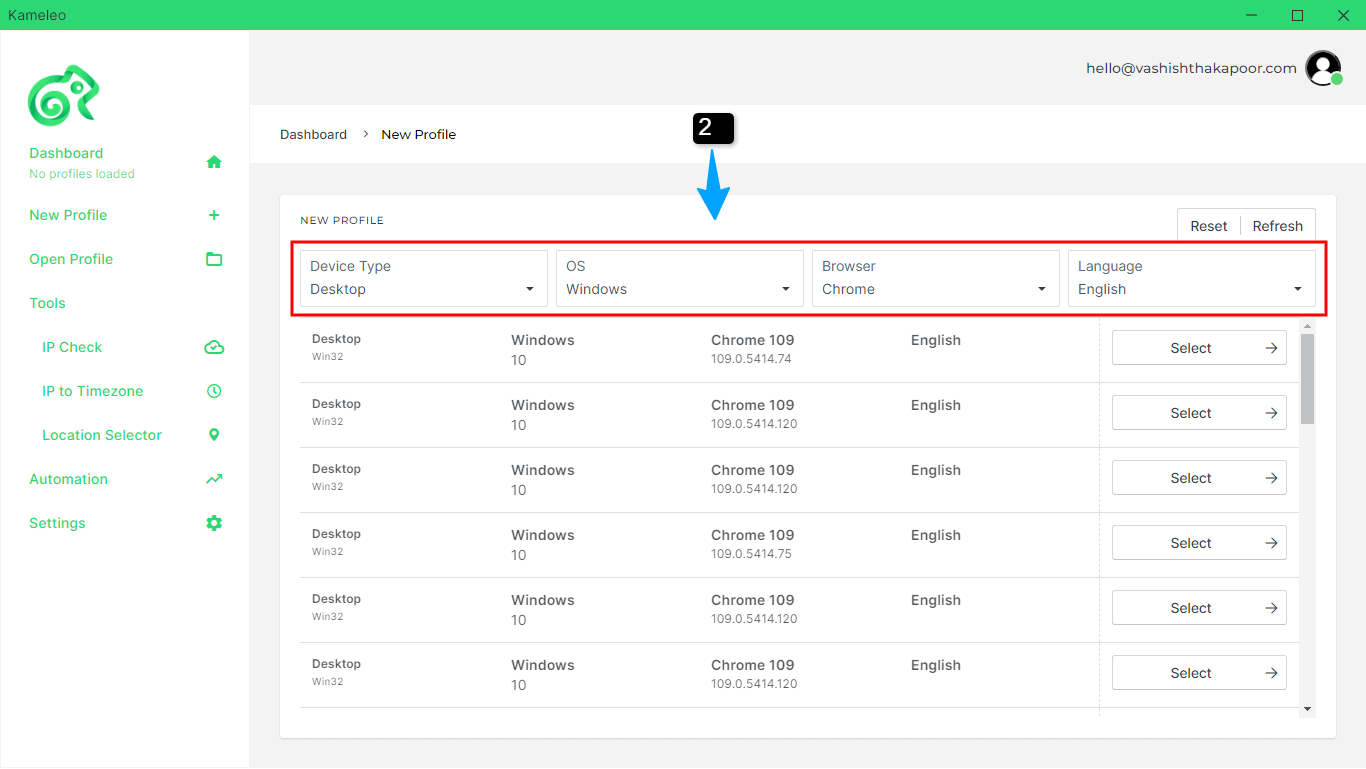Click the Dashboard home icon
Screen dimensions: 1366x769
click(x=214, y=162)
